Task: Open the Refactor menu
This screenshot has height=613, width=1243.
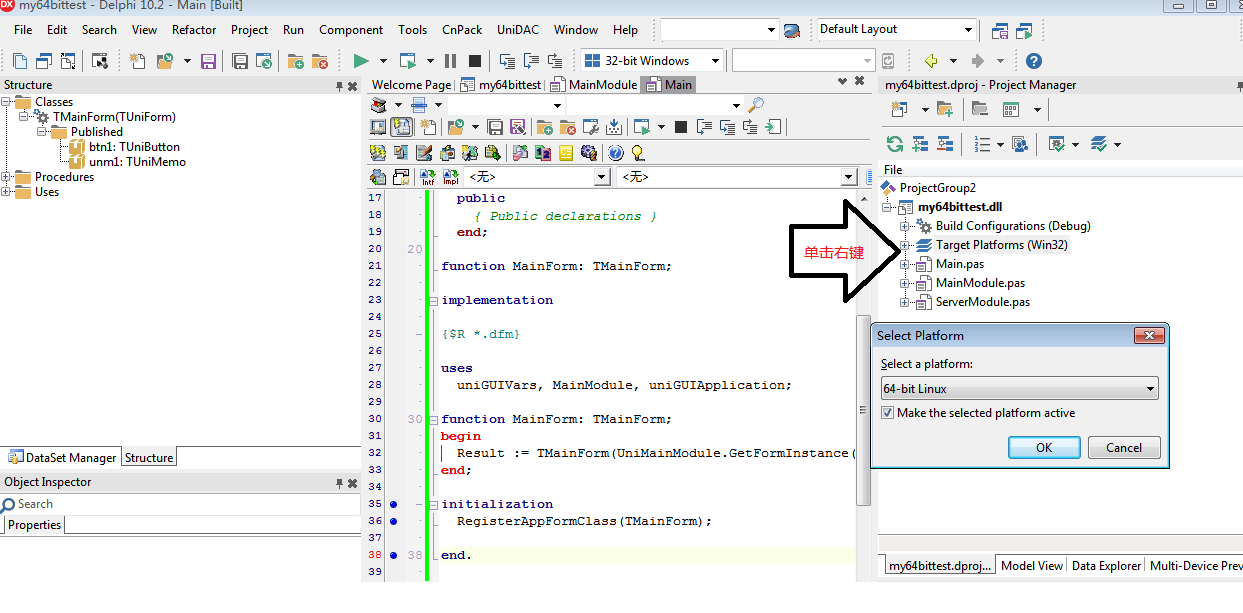Action: [194, 30]
